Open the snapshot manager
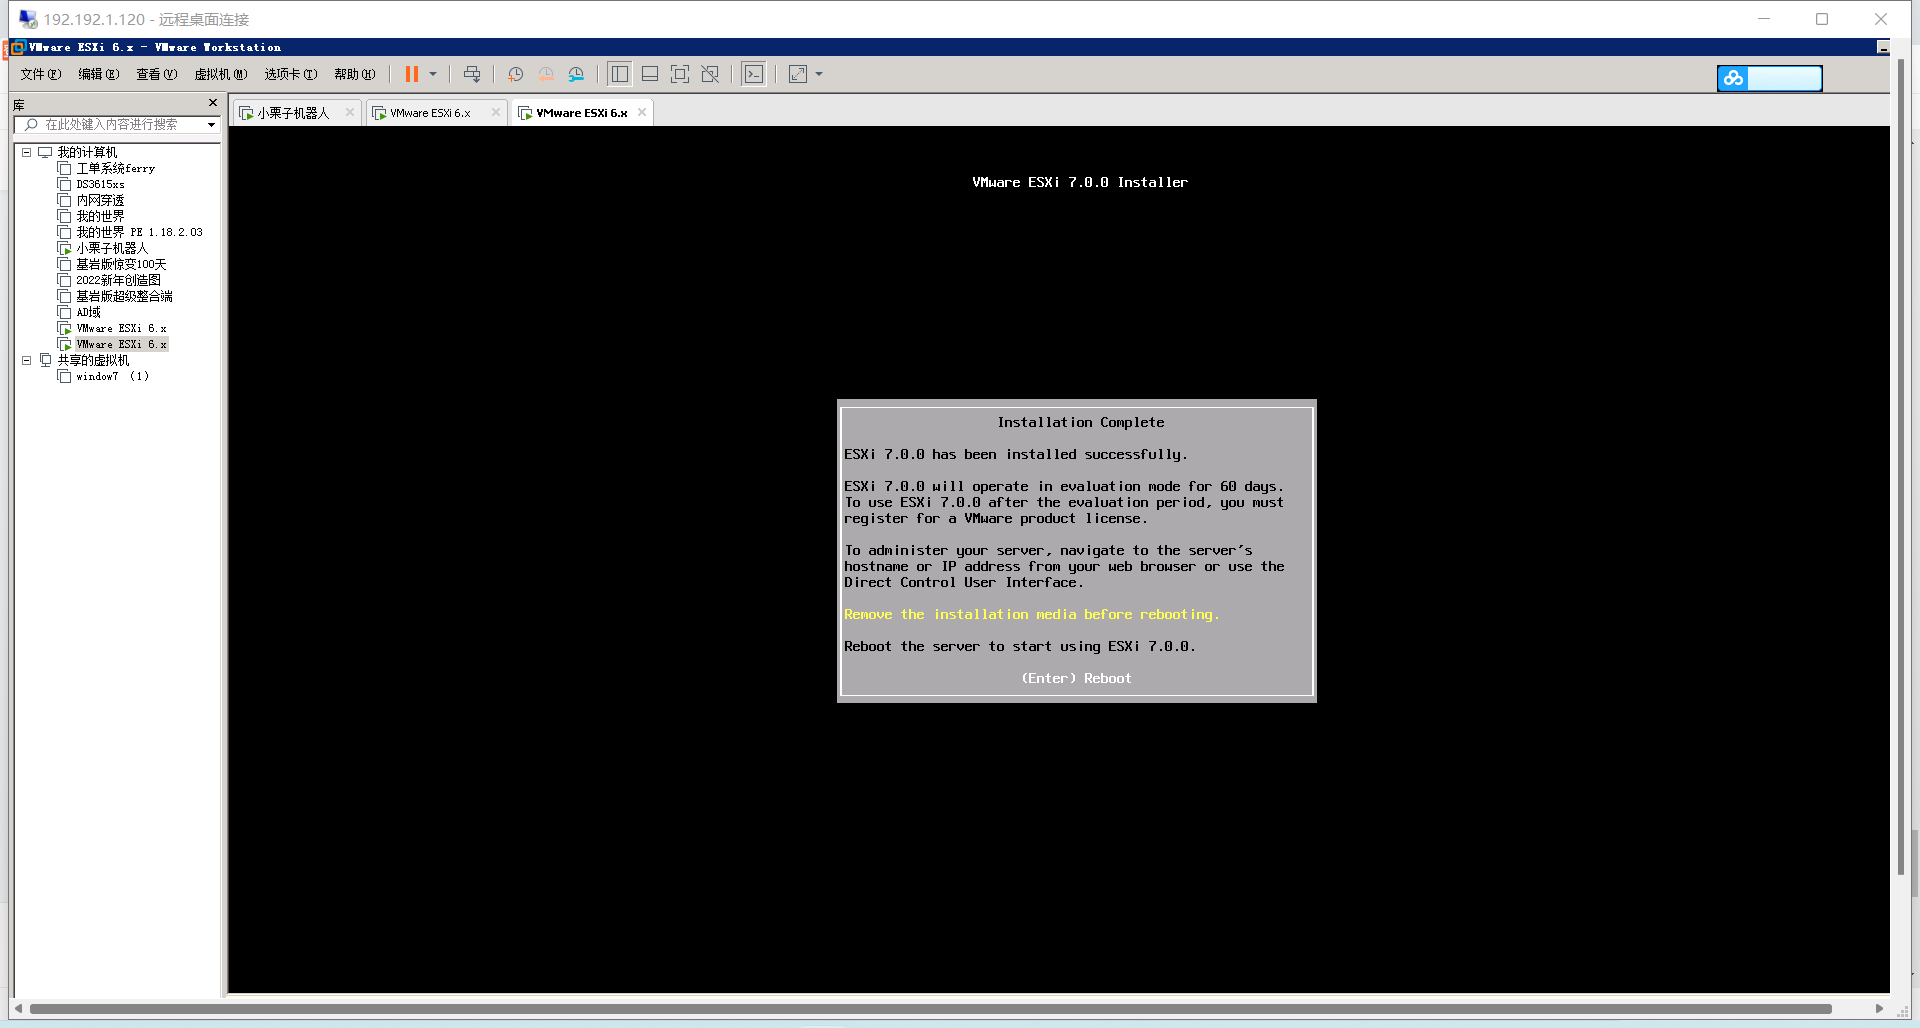The width and height of the screenshot is (1920, 1028). [576, 74]
